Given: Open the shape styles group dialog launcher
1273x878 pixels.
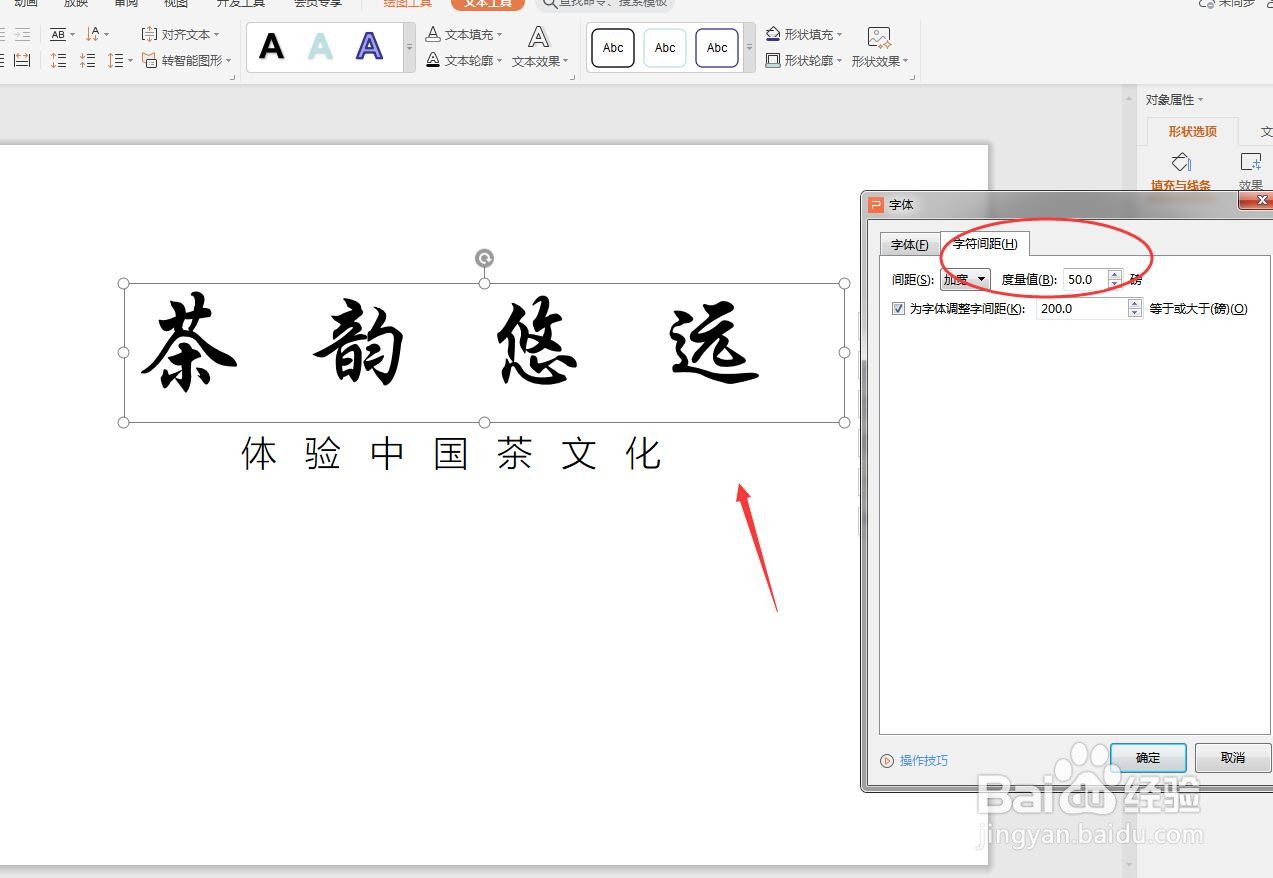Looking at the screenshot, I should [913, 75].
